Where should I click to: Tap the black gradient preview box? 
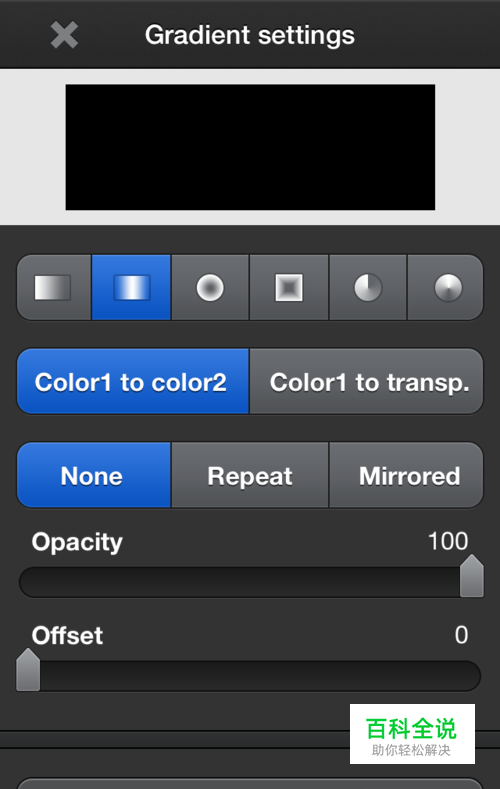(250, 147)
